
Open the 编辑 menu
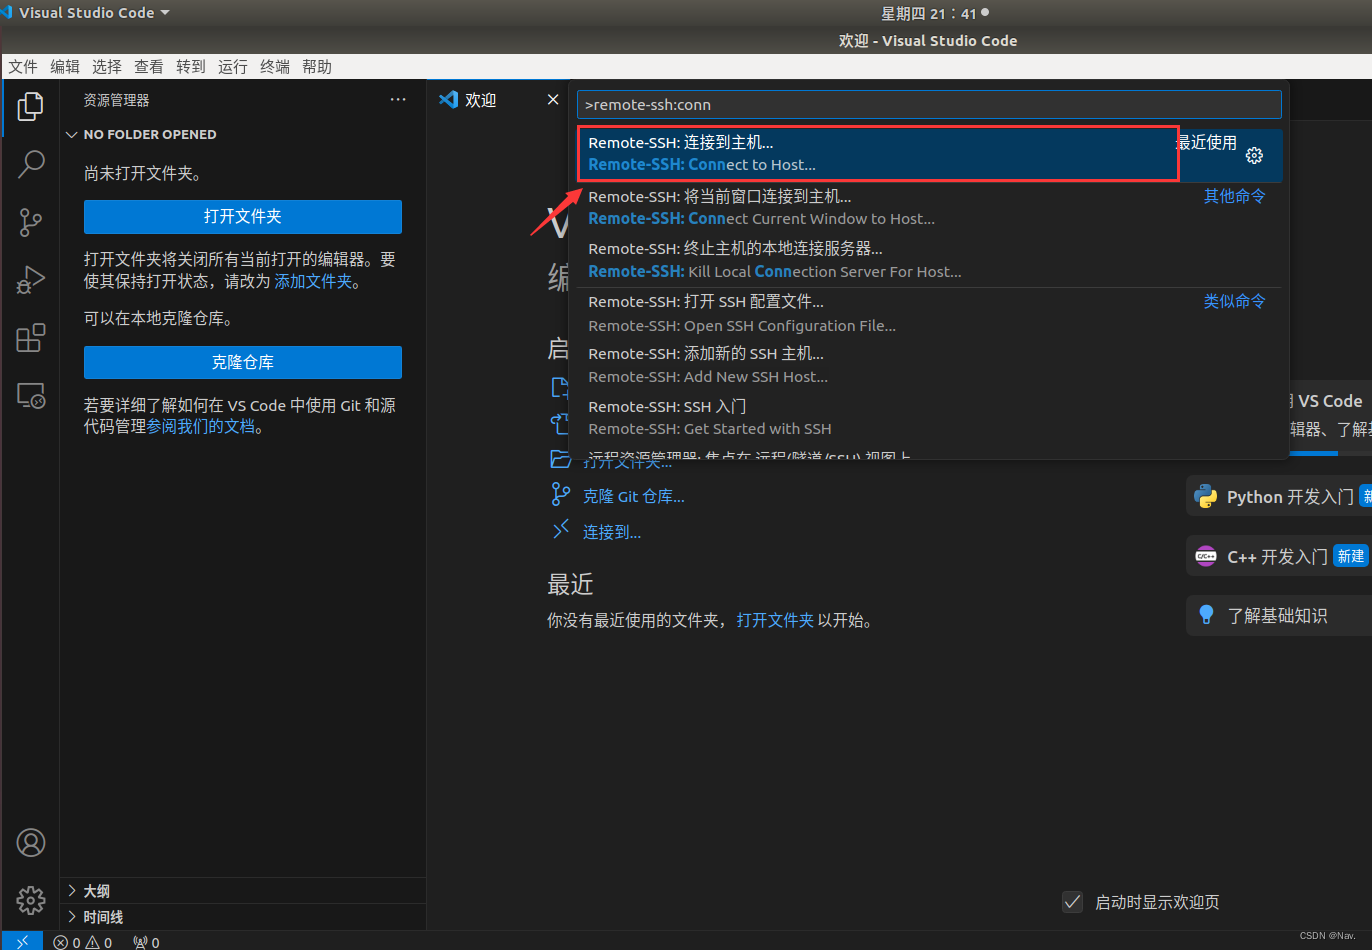pyautogui.click(x=65, y=67)
